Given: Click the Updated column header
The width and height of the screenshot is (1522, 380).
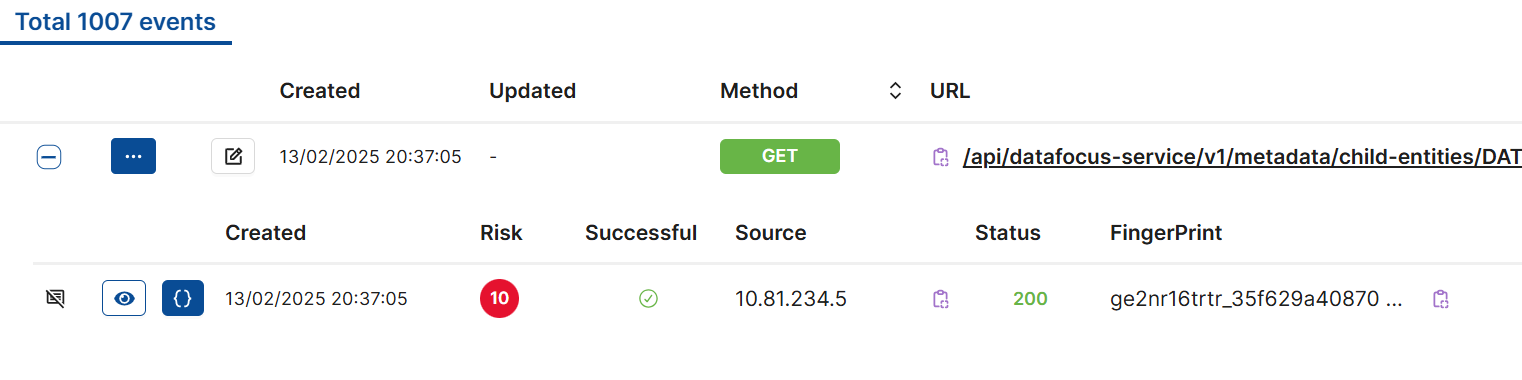Looking at the screenshot, I should [x=533, y=91].
